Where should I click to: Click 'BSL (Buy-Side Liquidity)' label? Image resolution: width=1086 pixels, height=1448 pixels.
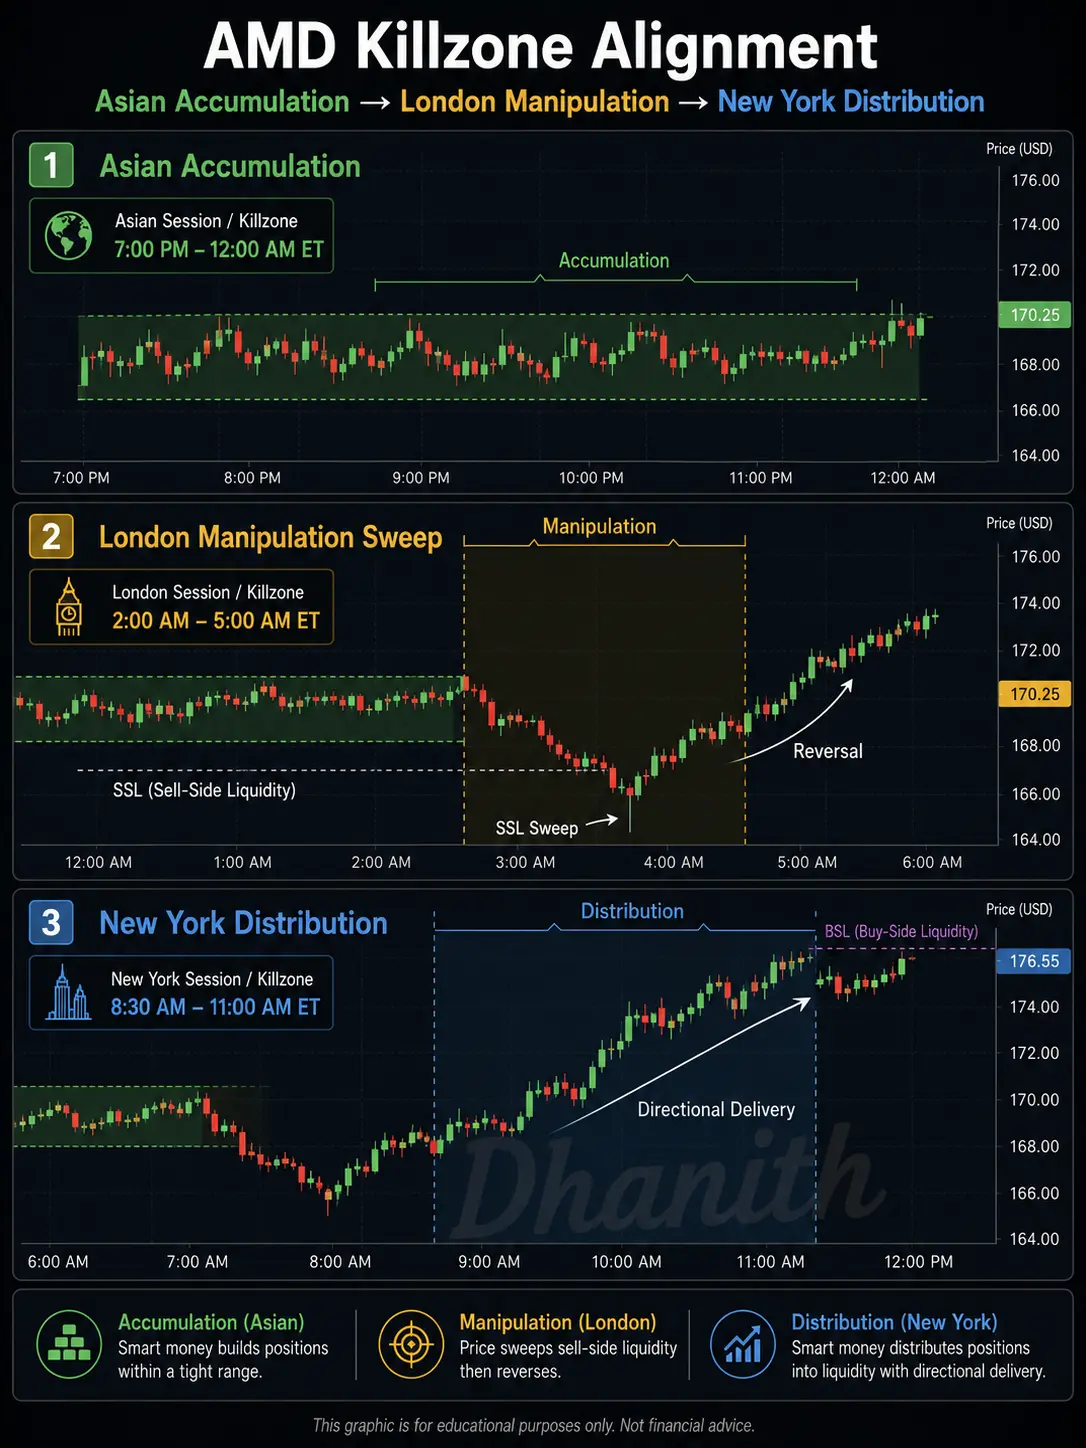click(x=901, y=931)
